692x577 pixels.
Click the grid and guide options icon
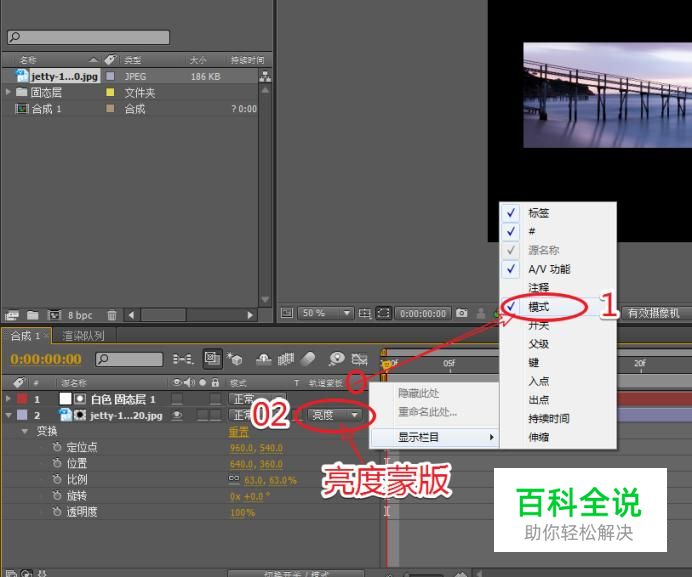(365, 313)
